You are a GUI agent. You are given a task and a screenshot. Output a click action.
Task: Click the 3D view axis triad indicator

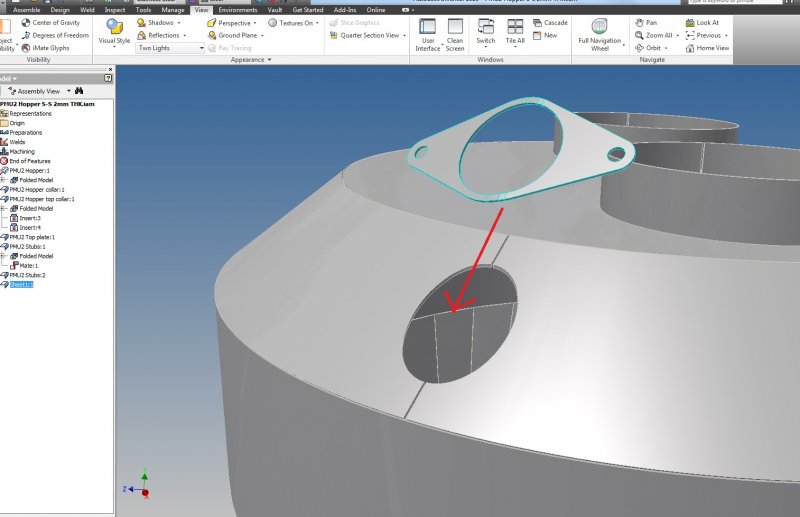point(136,483)
